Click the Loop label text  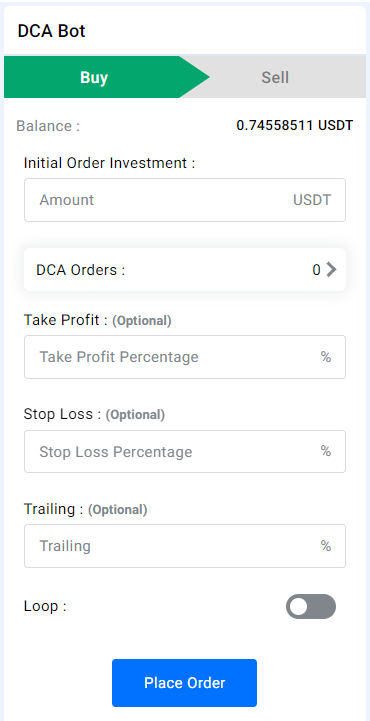click(45, 607)
